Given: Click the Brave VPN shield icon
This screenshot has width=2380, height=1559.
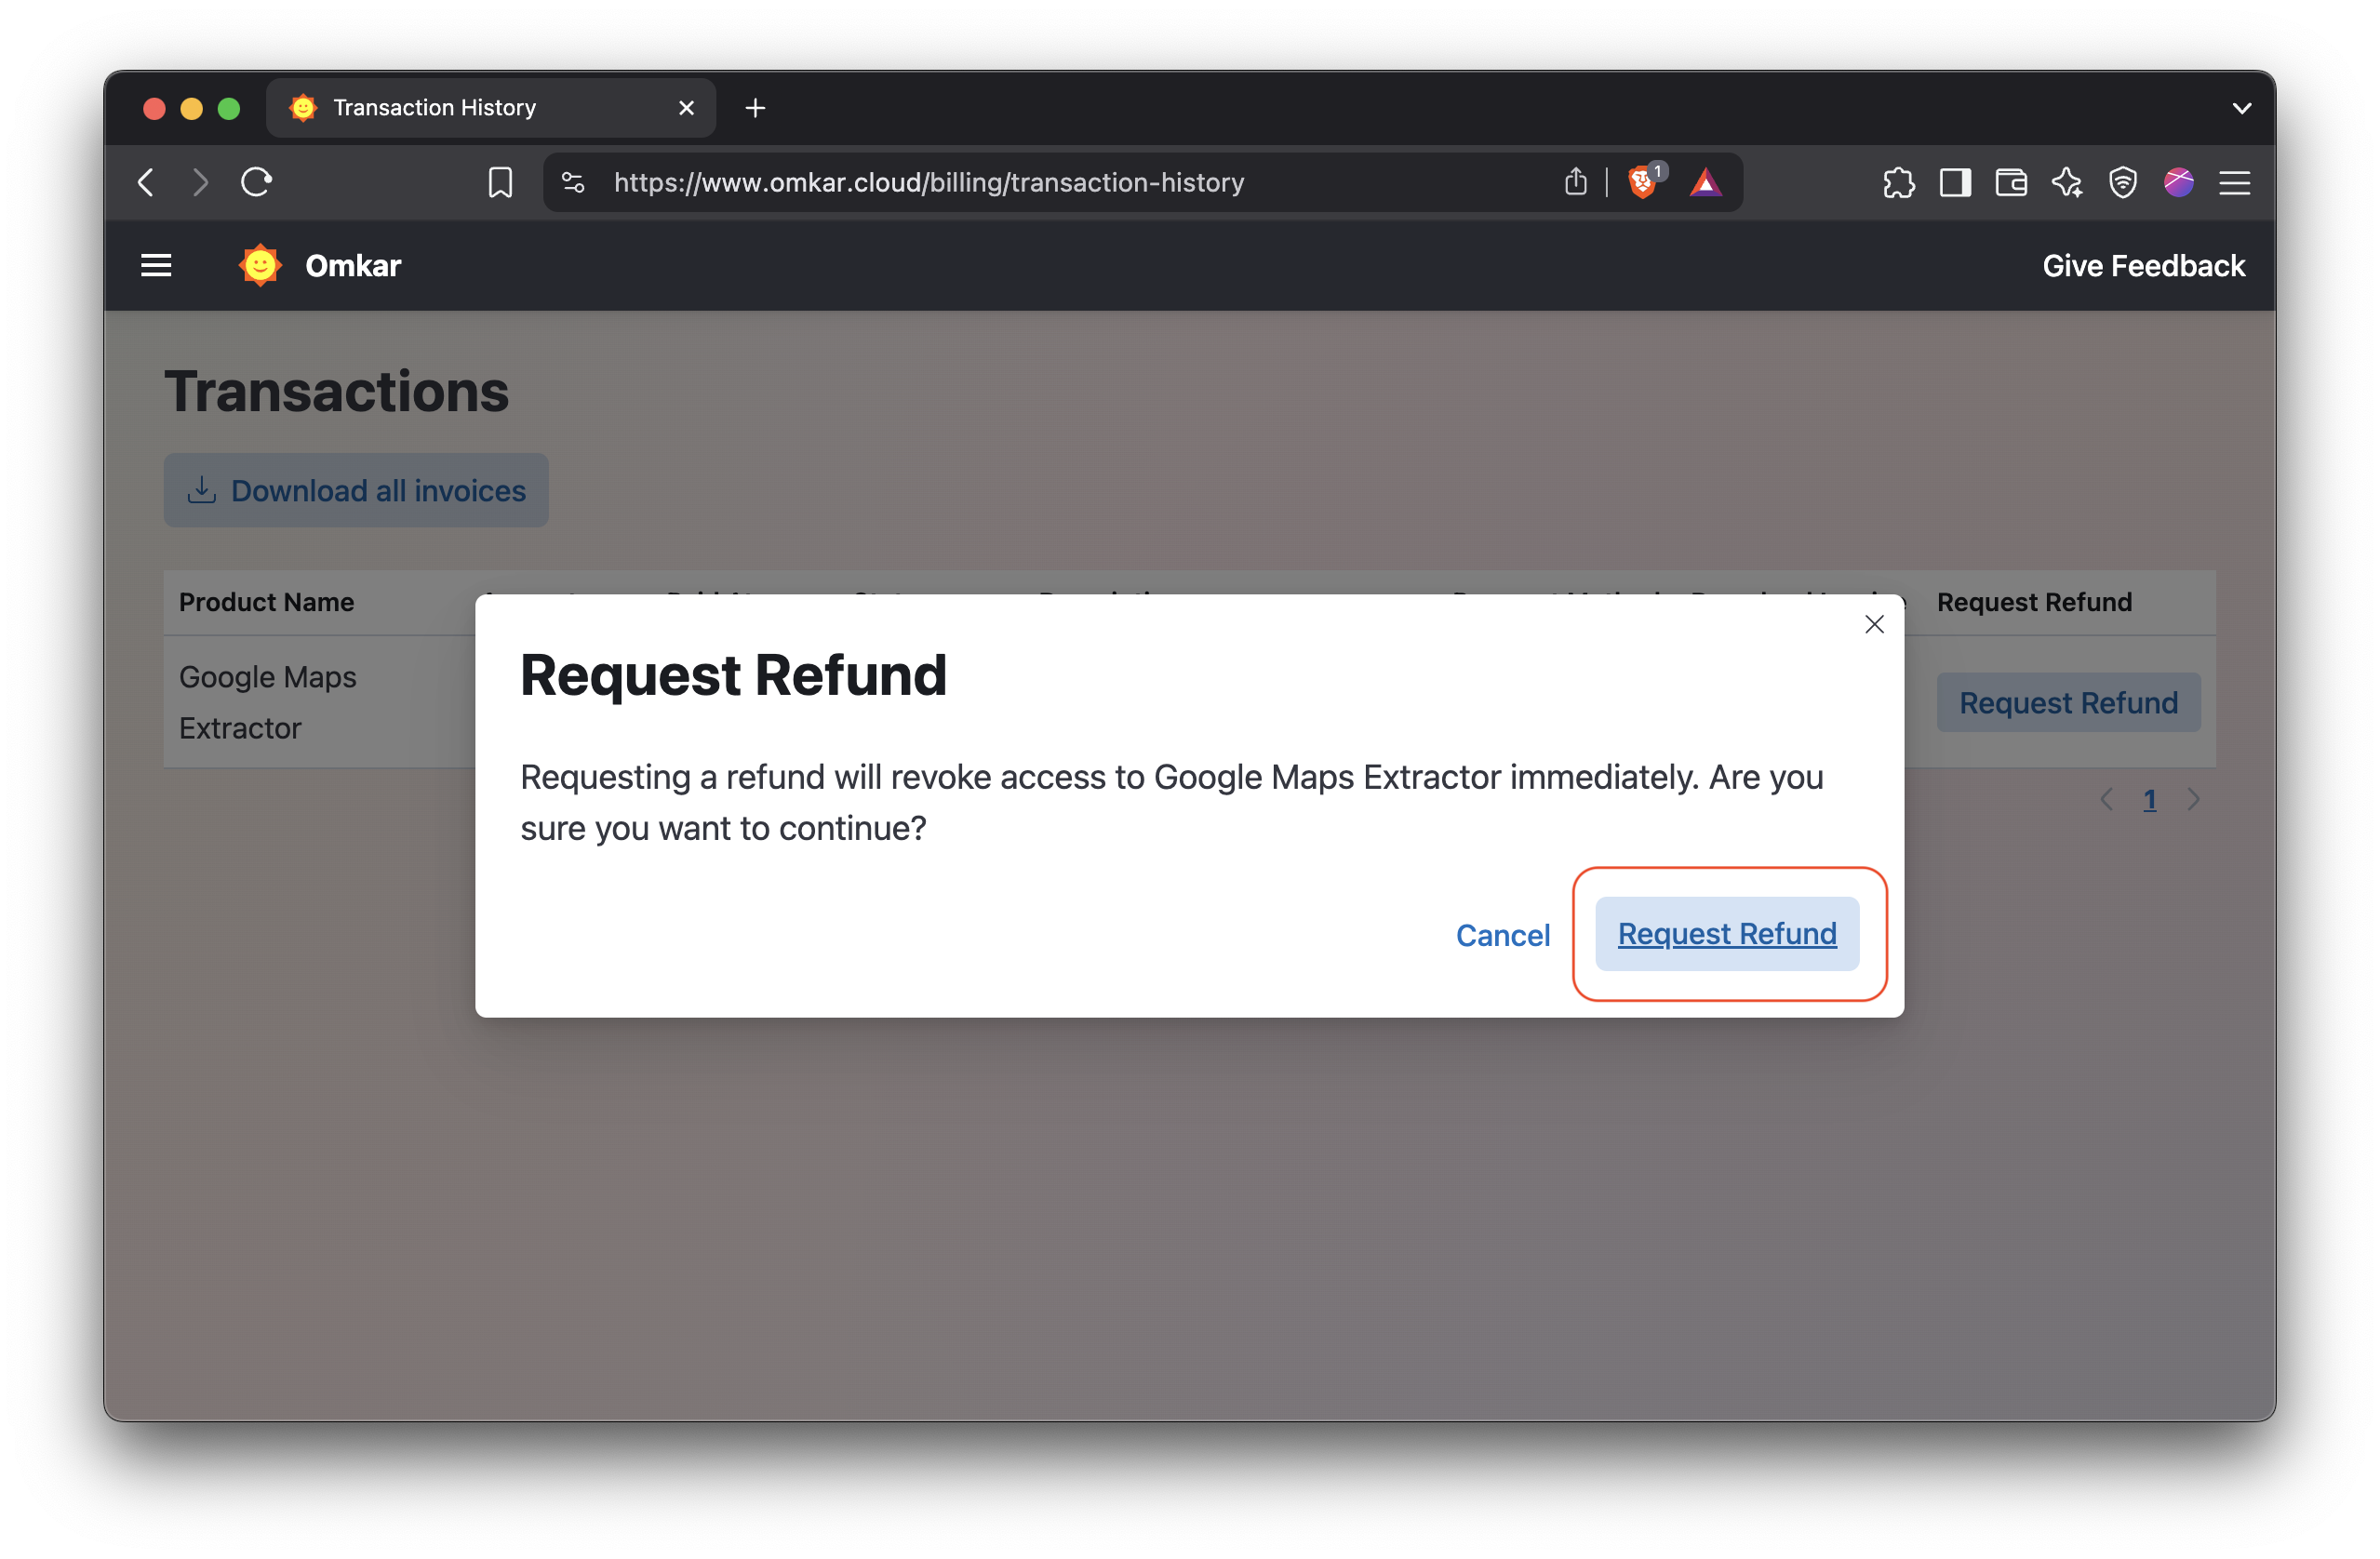Looking at the screenshot, I should 2122,183.
